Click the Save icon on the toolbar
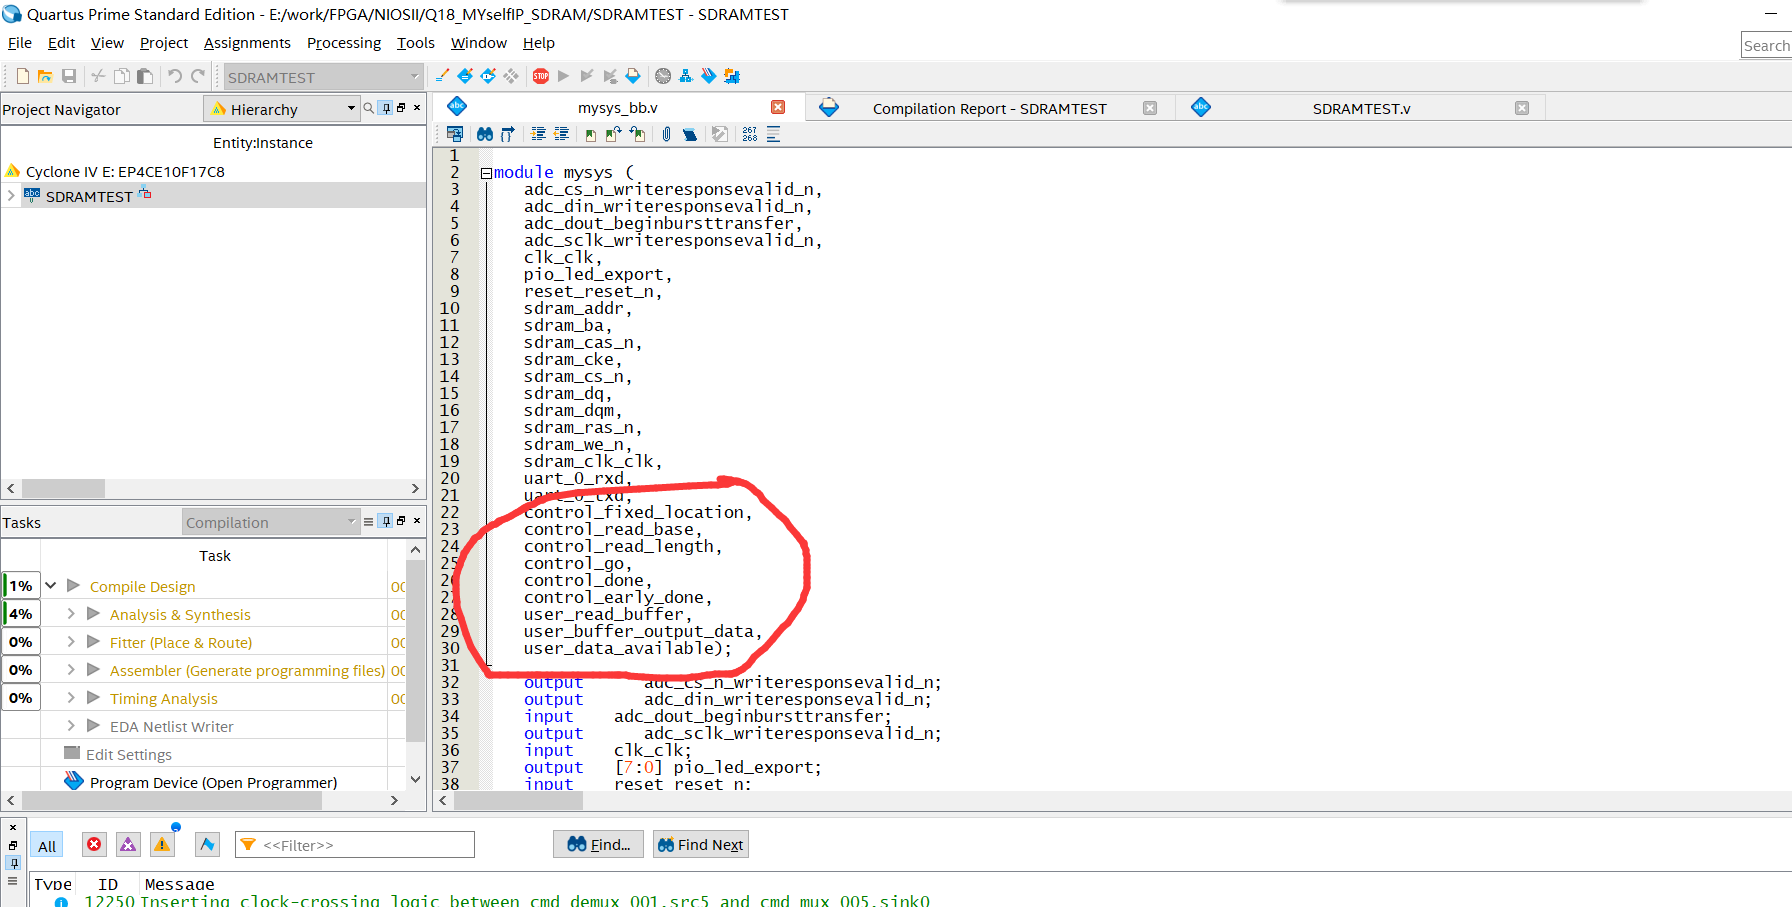Screen dimensions: 1792x907 pyautogui.click(x=69, y=75)
